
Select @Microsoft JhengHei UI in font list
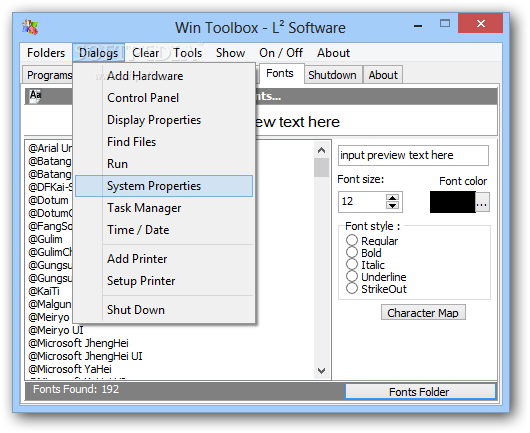(x=85, y=356)
